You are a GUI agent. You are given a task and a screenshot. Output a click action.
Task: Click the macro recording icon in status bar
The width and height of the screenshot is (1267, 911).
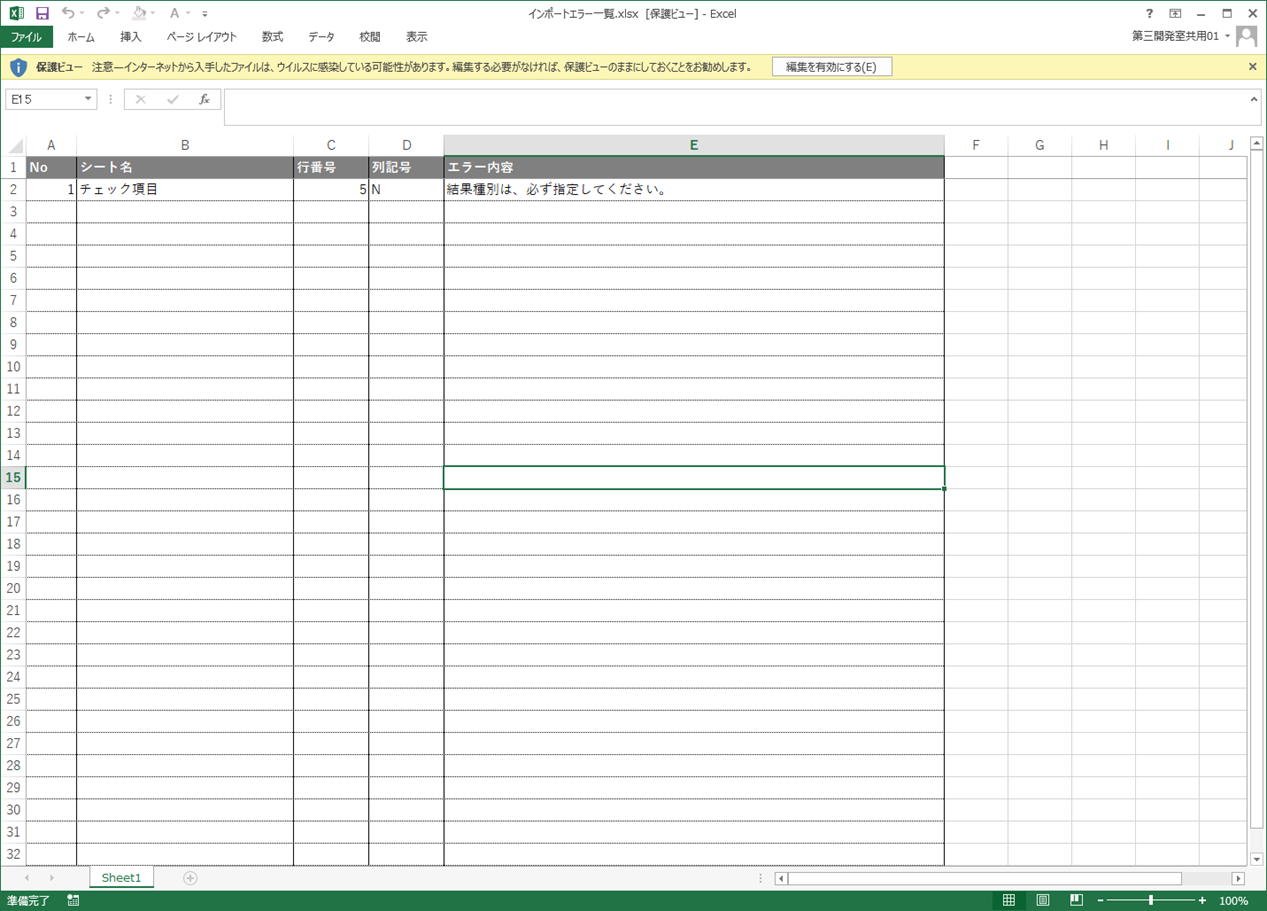point(73,901)
